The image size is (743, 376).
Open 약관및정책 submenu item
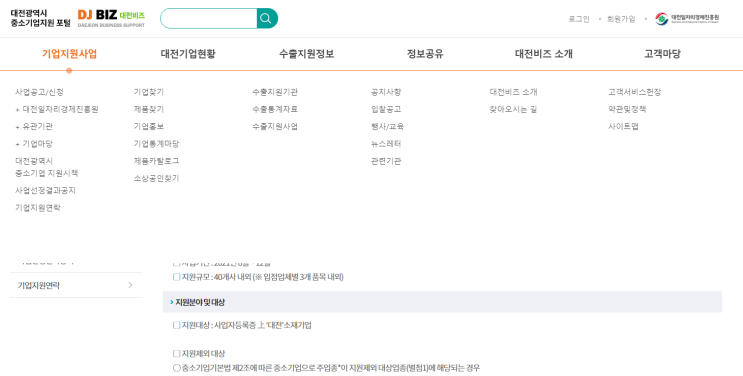point(627,110)
